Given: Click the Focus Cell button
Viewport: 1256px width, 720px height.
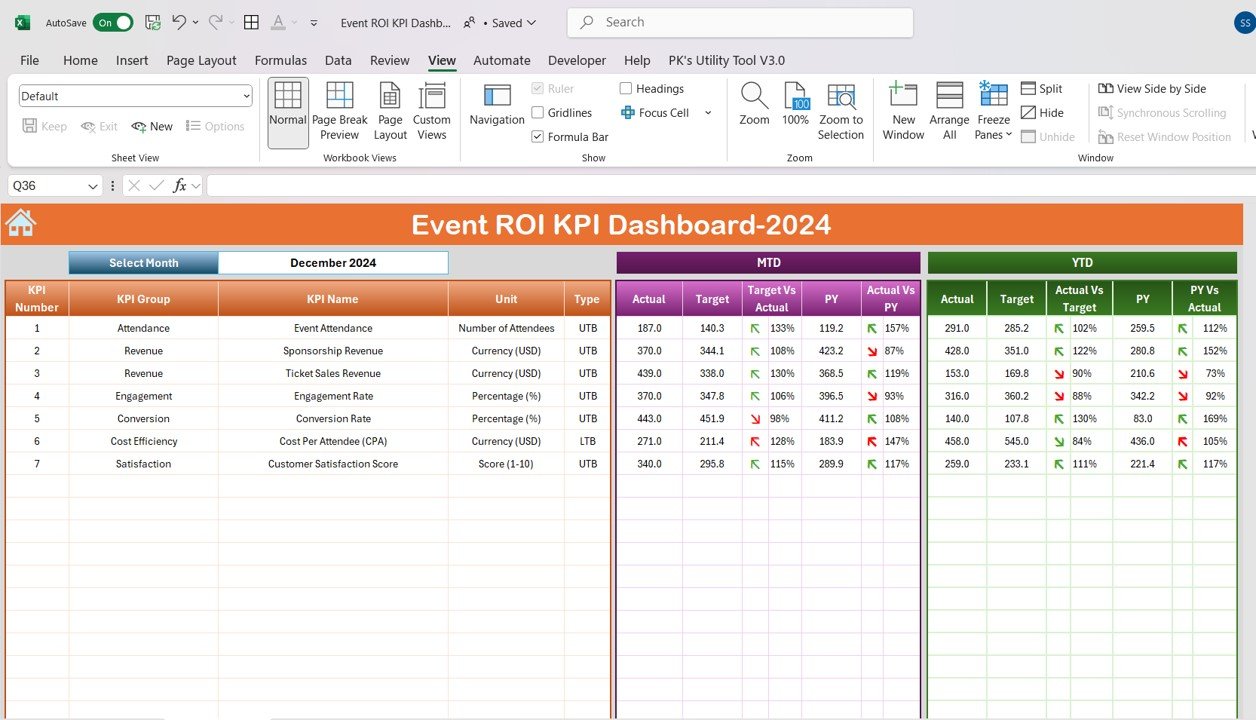Looking at the screenshot, I should click(x=656, y=113).
